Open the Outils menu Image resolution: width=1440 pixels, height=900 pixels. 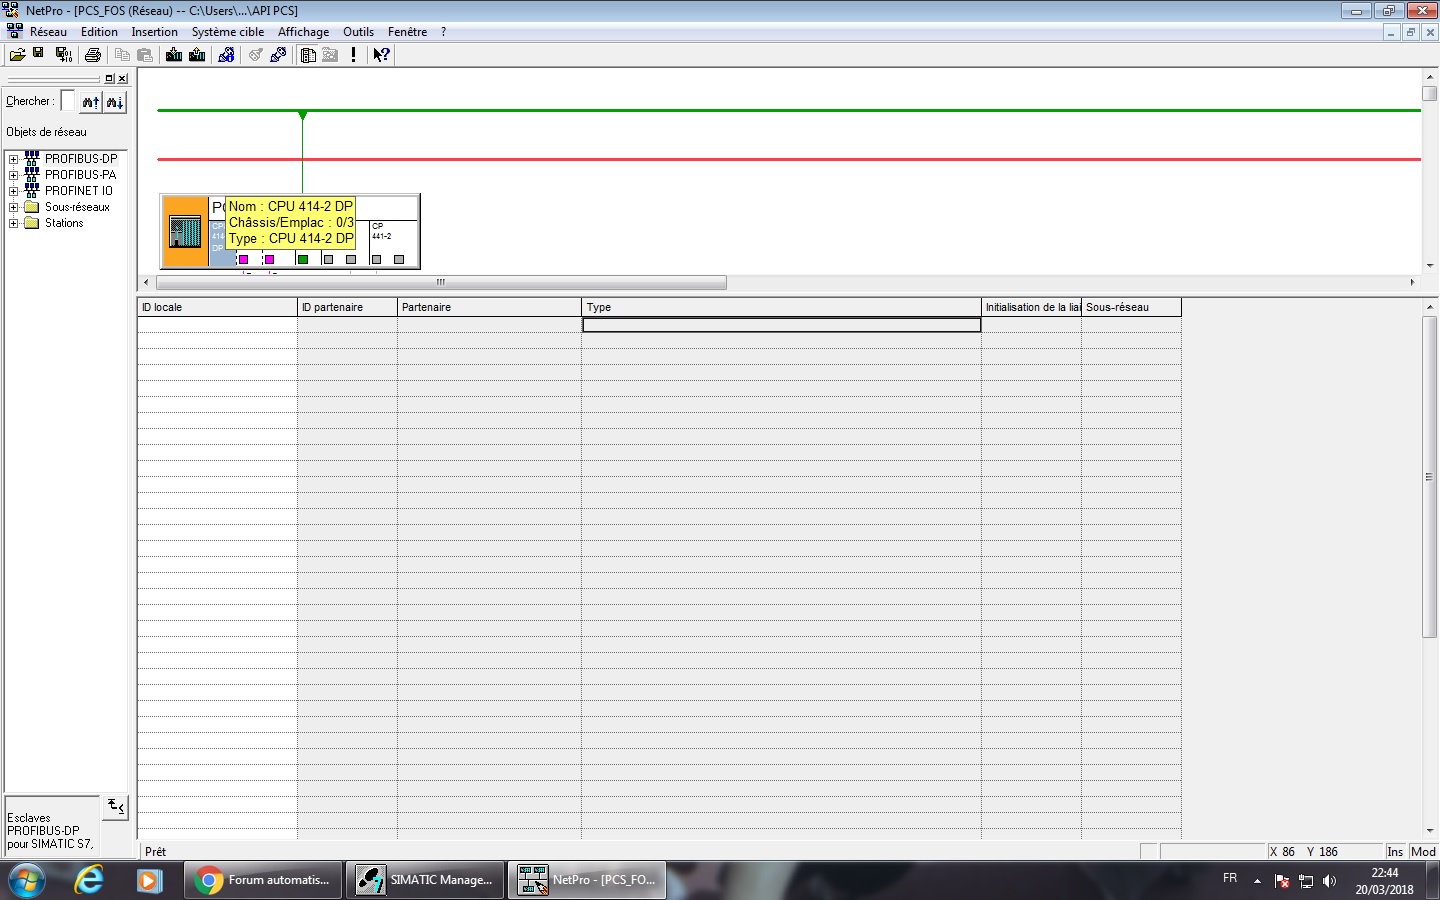pos(358,32)
